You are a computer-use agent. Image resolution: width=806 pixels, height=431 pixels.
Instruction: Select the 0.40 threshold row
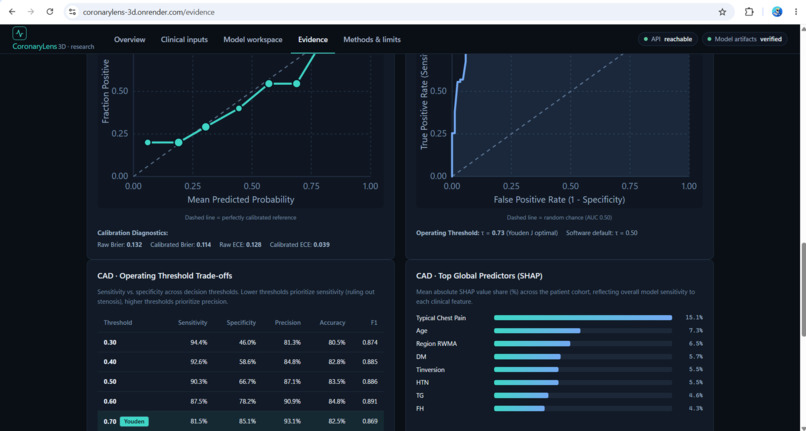[241, 362]
